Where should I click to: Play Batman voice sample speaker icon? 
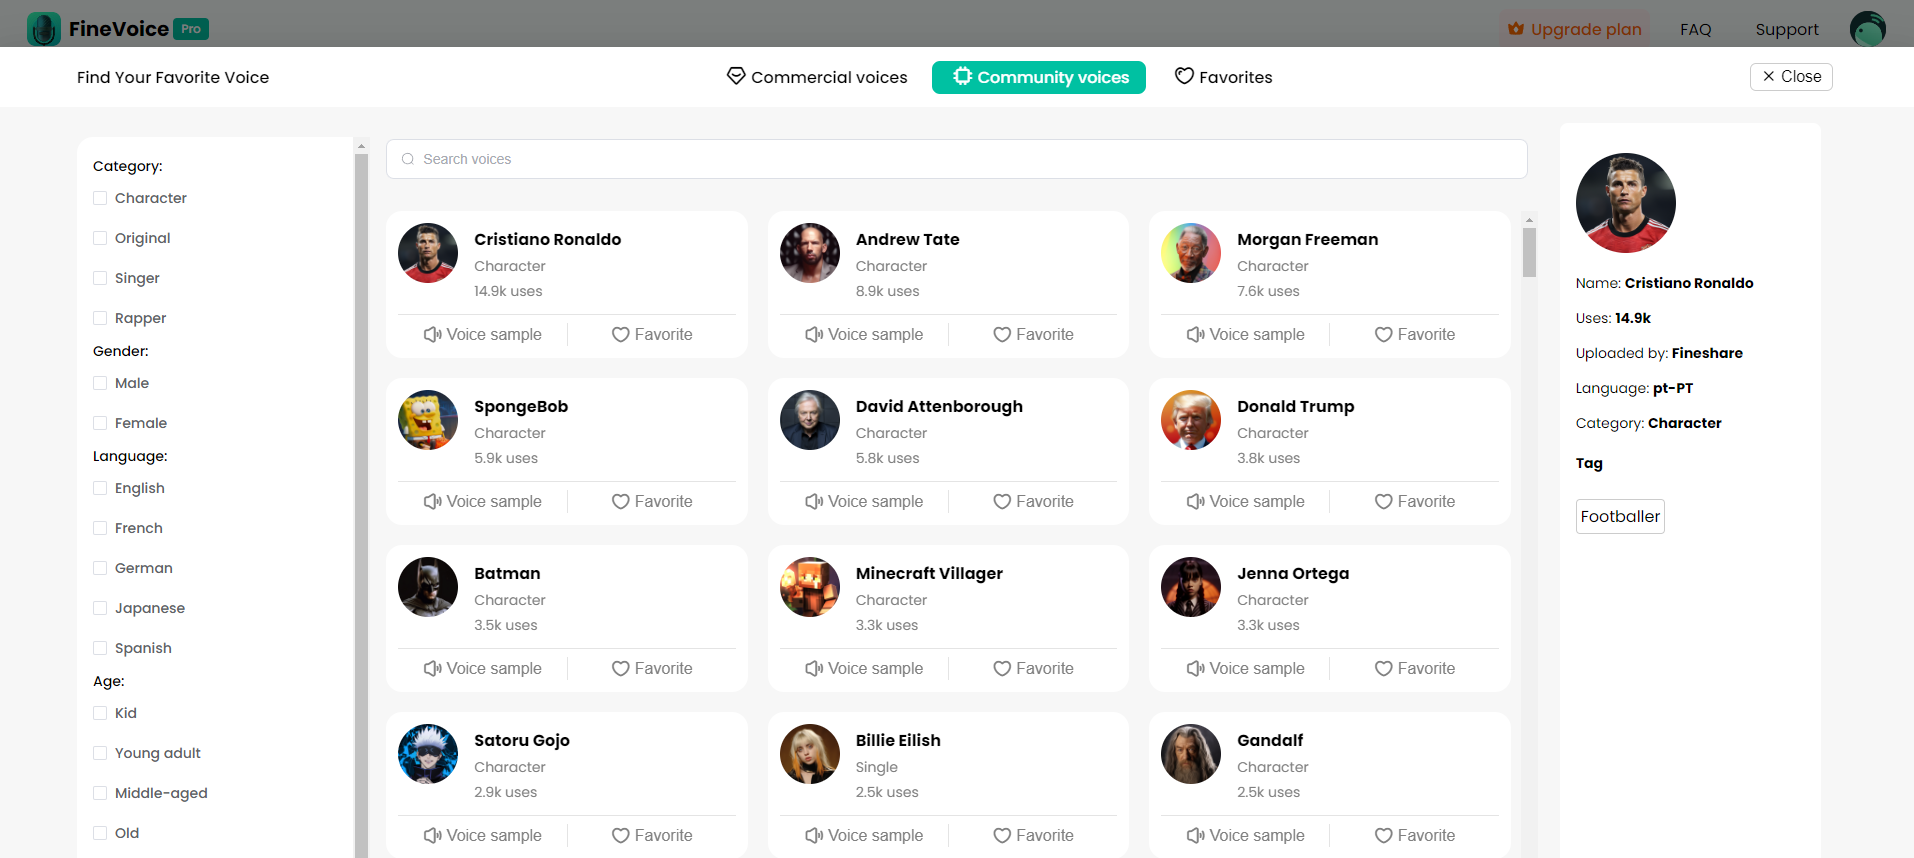(432, 668)
